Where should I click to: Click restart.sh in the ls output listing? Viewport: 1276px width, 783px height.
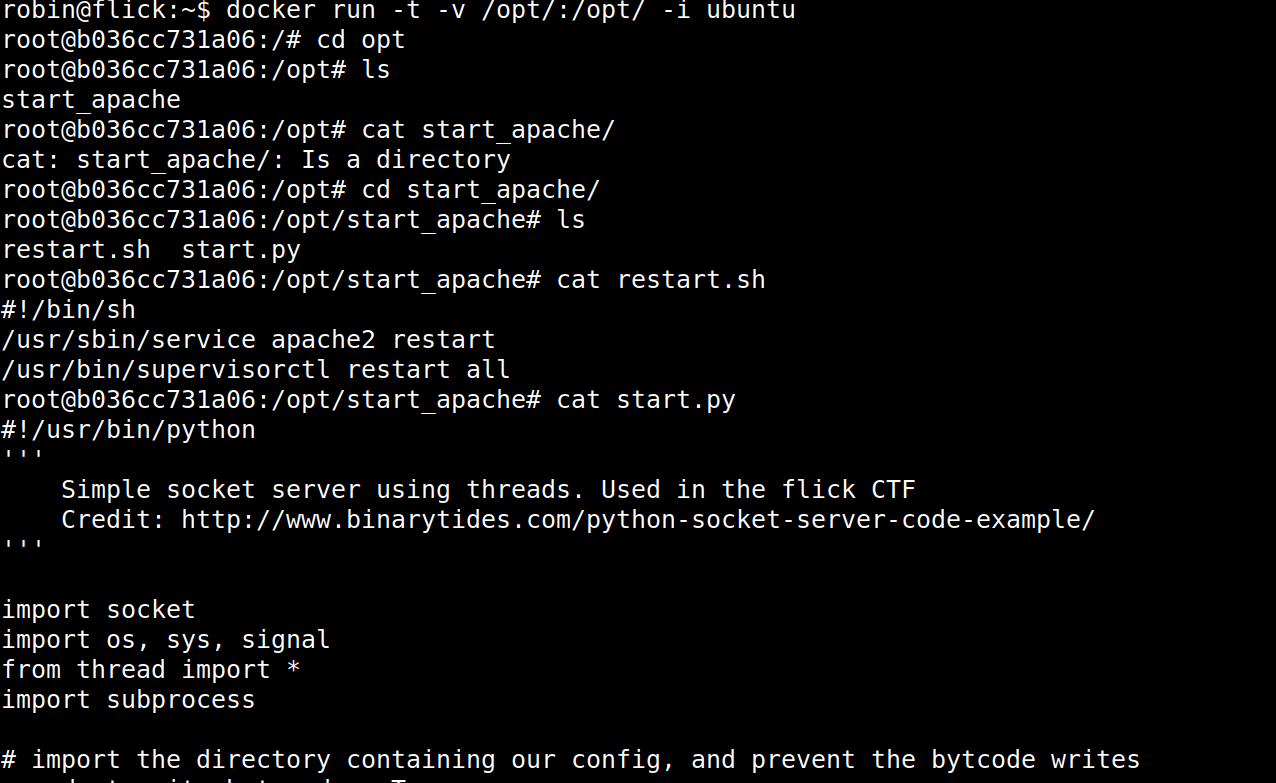76,250
